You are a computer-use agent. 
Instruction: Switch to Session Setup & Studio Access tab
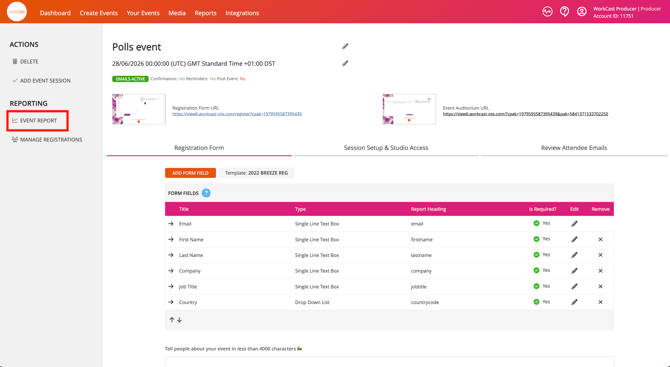(386, 148)
